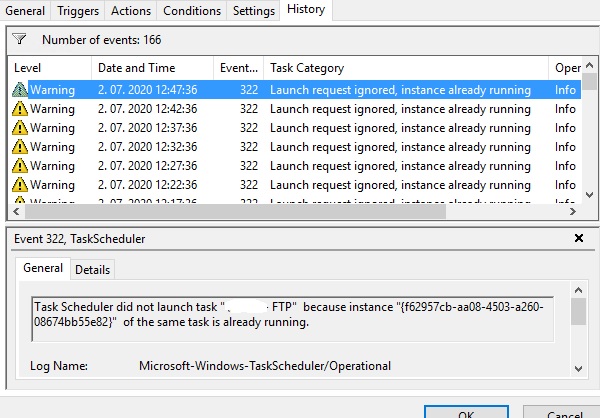Sort events by Task Category column
The width and height of the screenshot is (600, 418).
click(x=307, y=68)
